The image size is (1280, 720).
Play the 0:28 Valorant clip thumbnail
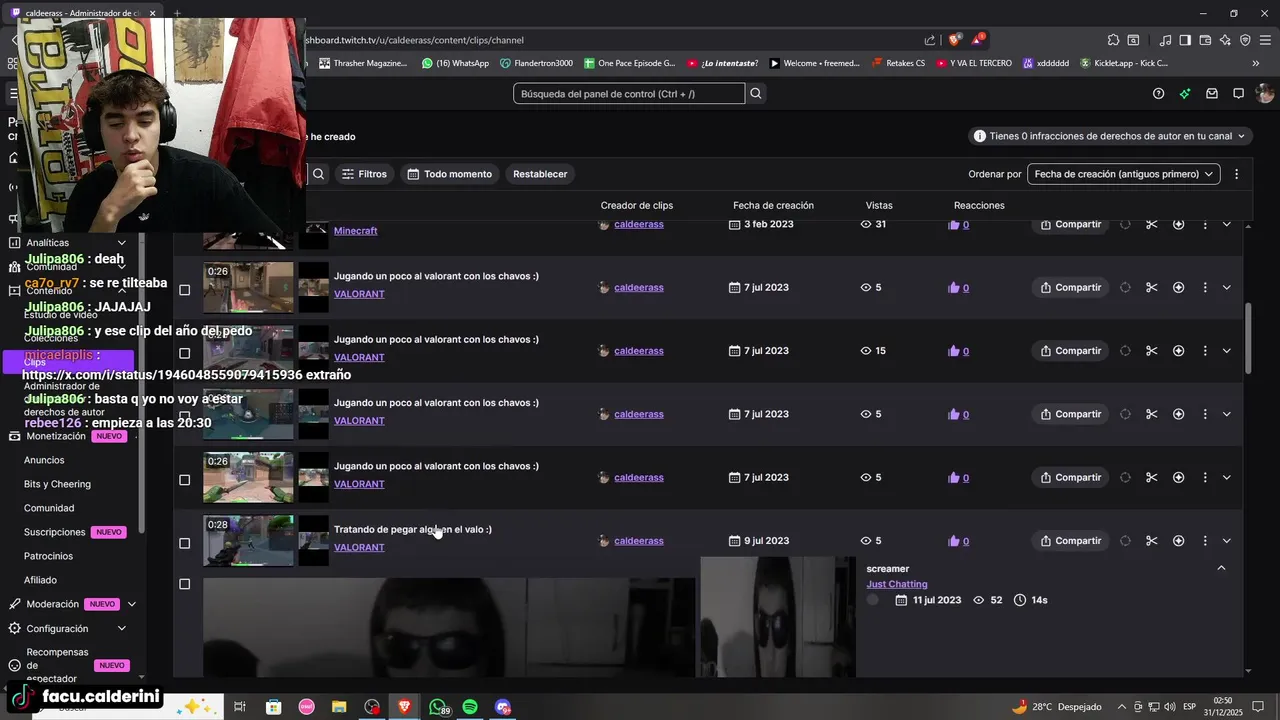click(x=249, y=541)
